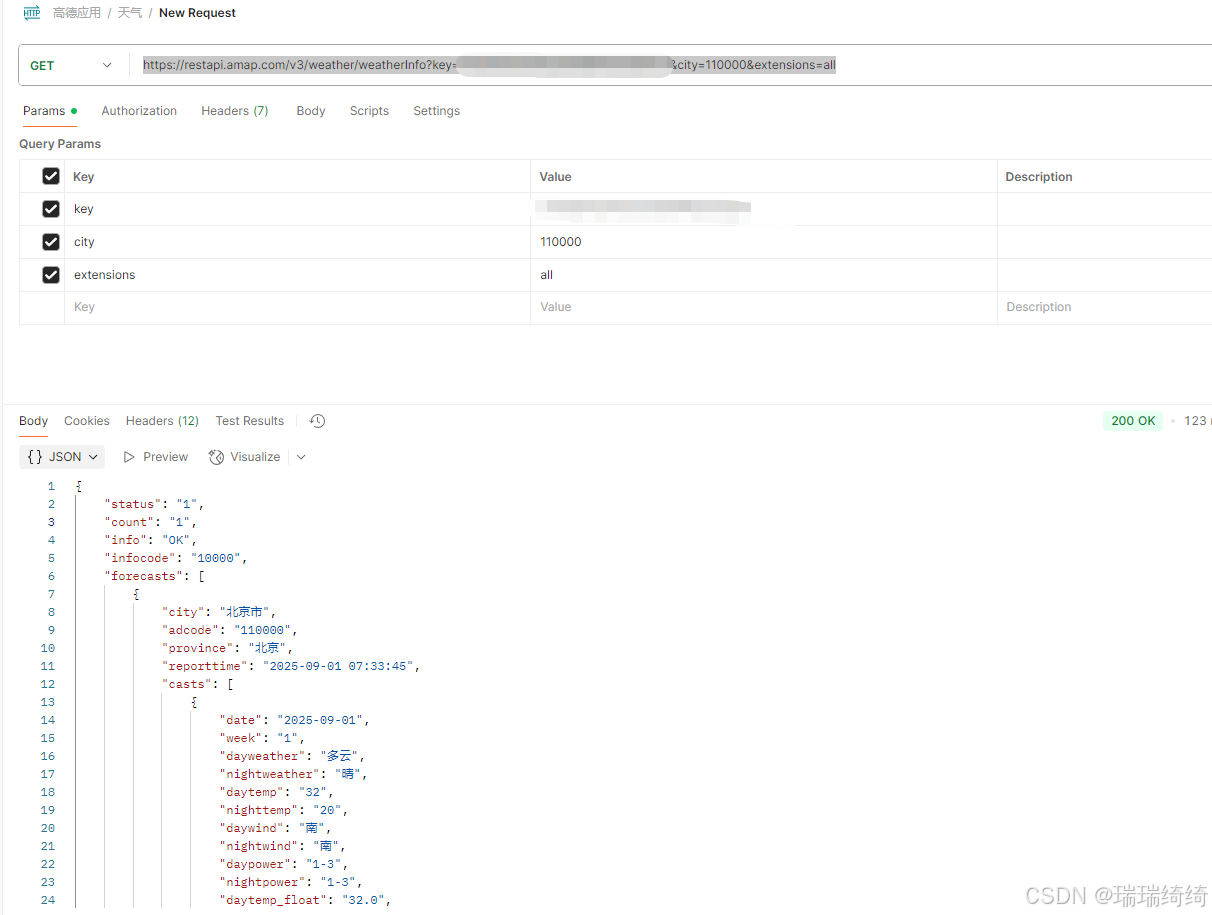Click the request URL input field
Screen dimensions: 1212x915
pos(672,66)
